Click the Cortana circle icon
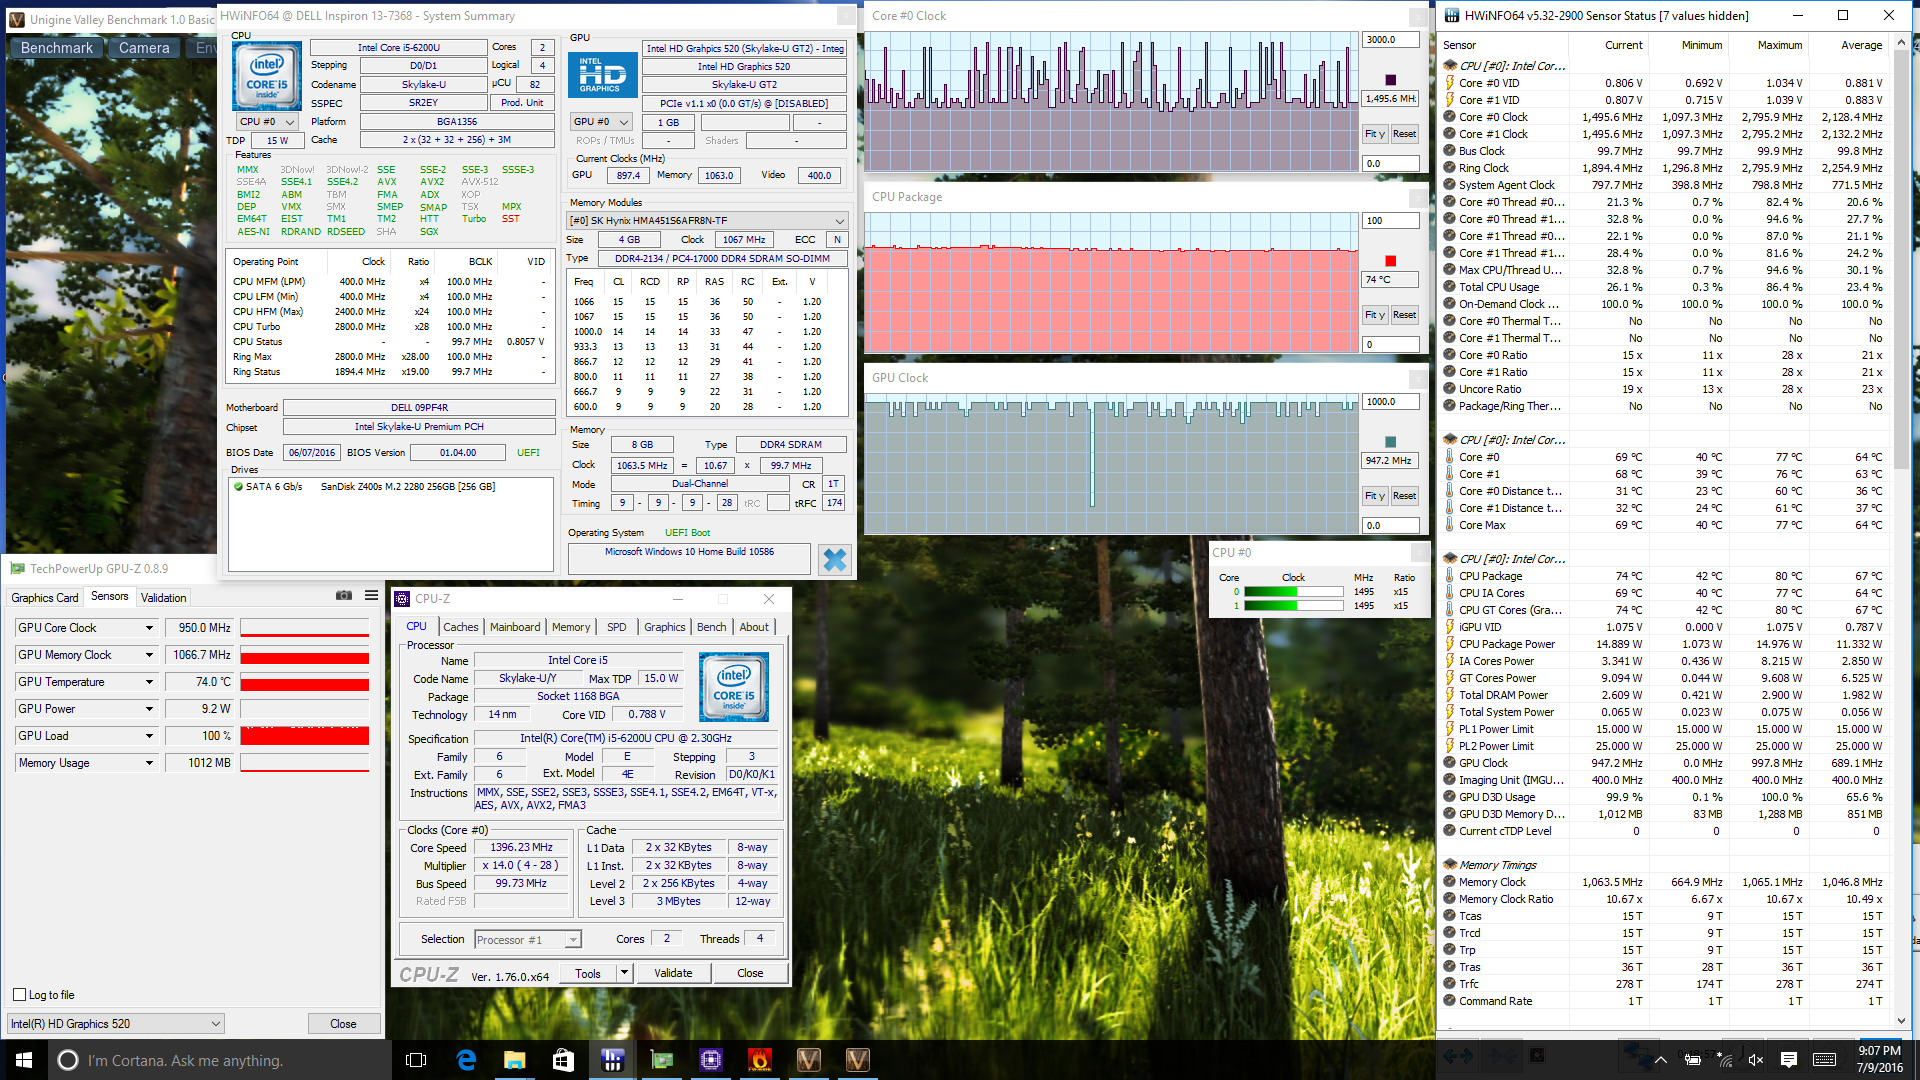The width and height of the screenshot is (1920, 1080). 68,1060
